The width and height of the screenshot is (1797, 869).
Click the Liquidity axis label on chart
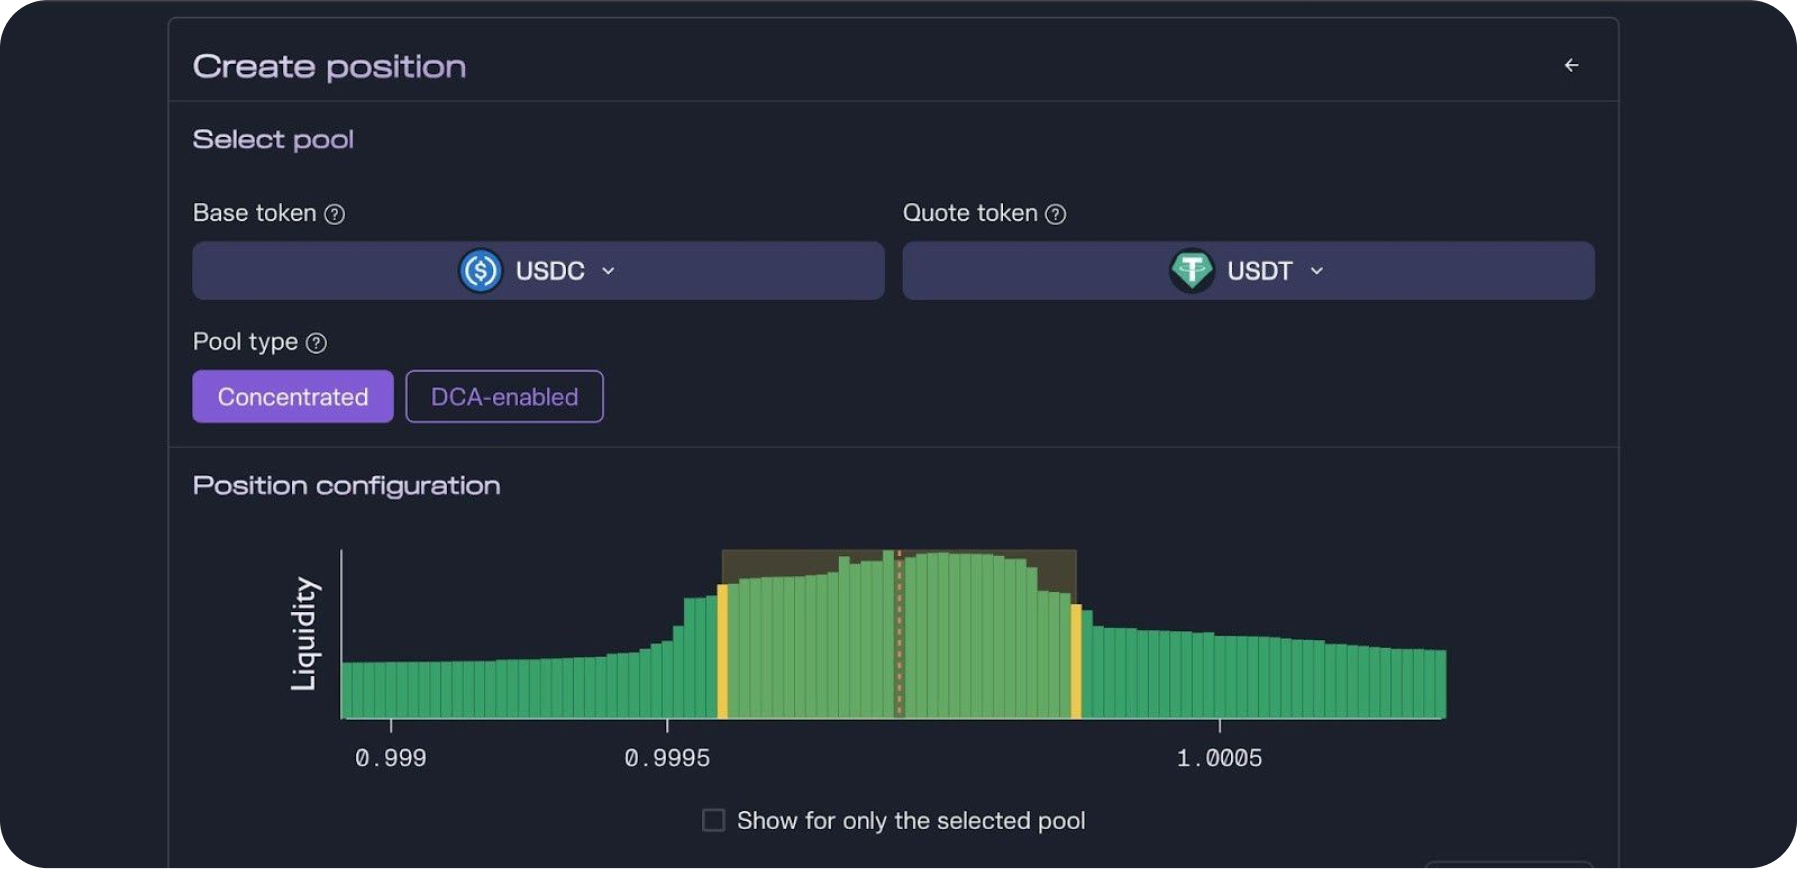pyautogui.click(x=304, y=634)
